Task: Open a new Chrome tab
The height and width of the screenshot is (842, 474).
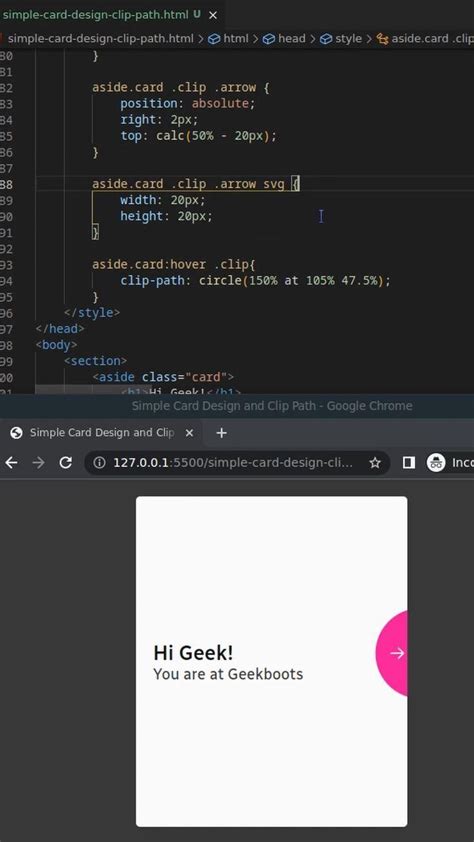Action: [x=221, y=433]
